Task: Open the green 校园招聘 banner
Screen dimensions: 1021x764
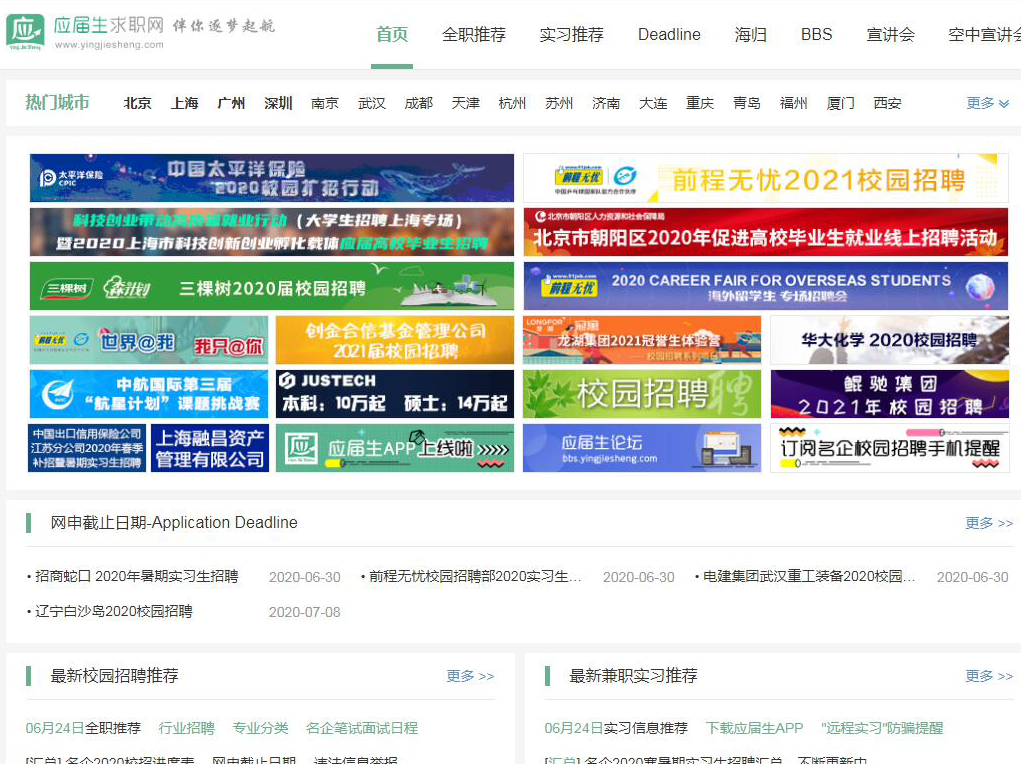Action: point(641,394)
